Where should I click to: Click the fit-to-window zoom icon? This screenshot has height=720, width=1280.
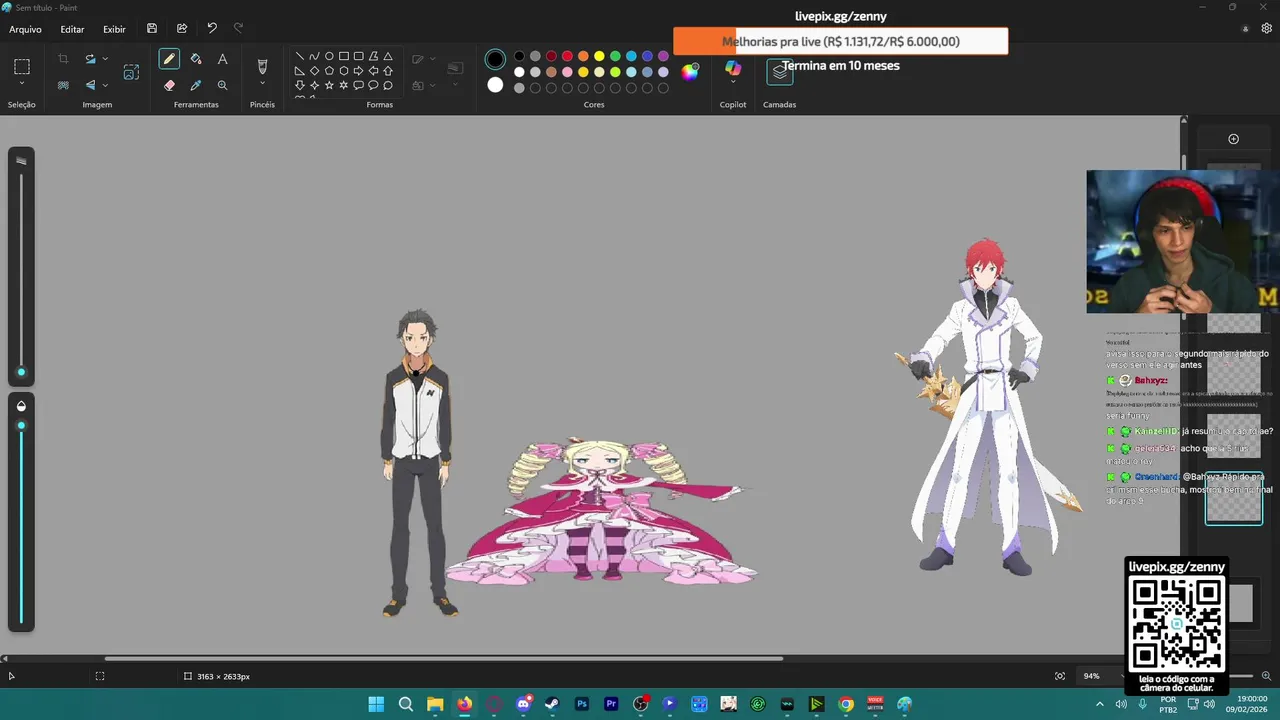click(1060, 676)
